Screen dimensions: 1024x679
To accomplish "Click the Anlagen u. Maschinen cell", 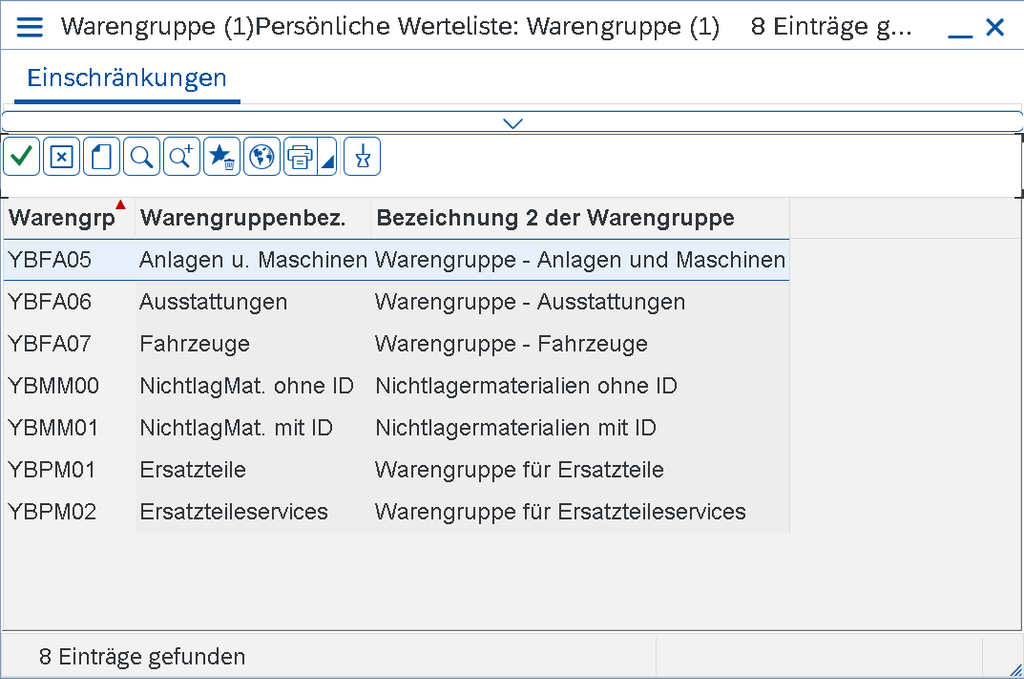I will [x=253, y=260].
